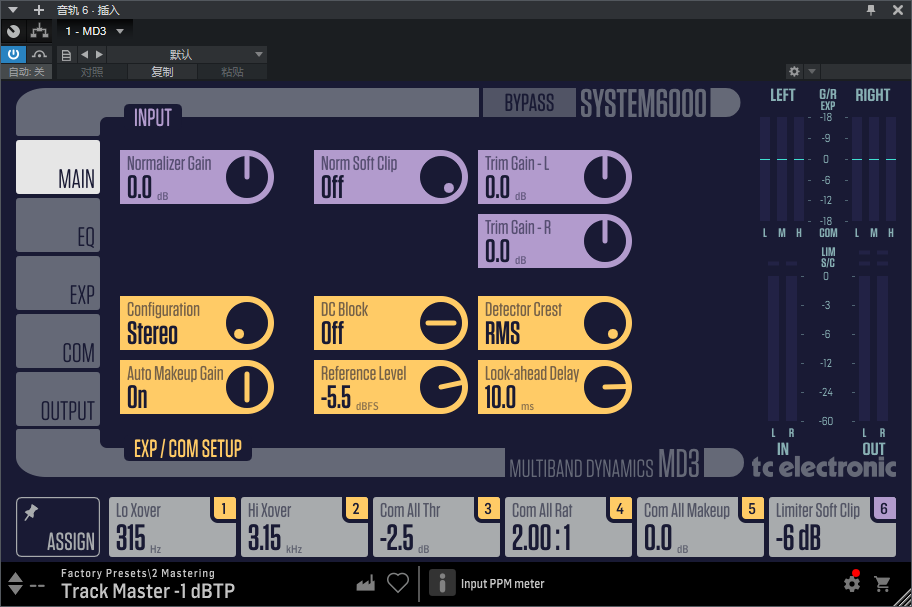Click the Trim Gain - L knob
Image resolution: width=912 pixels, height=607 pixels.
click(605, 177)
